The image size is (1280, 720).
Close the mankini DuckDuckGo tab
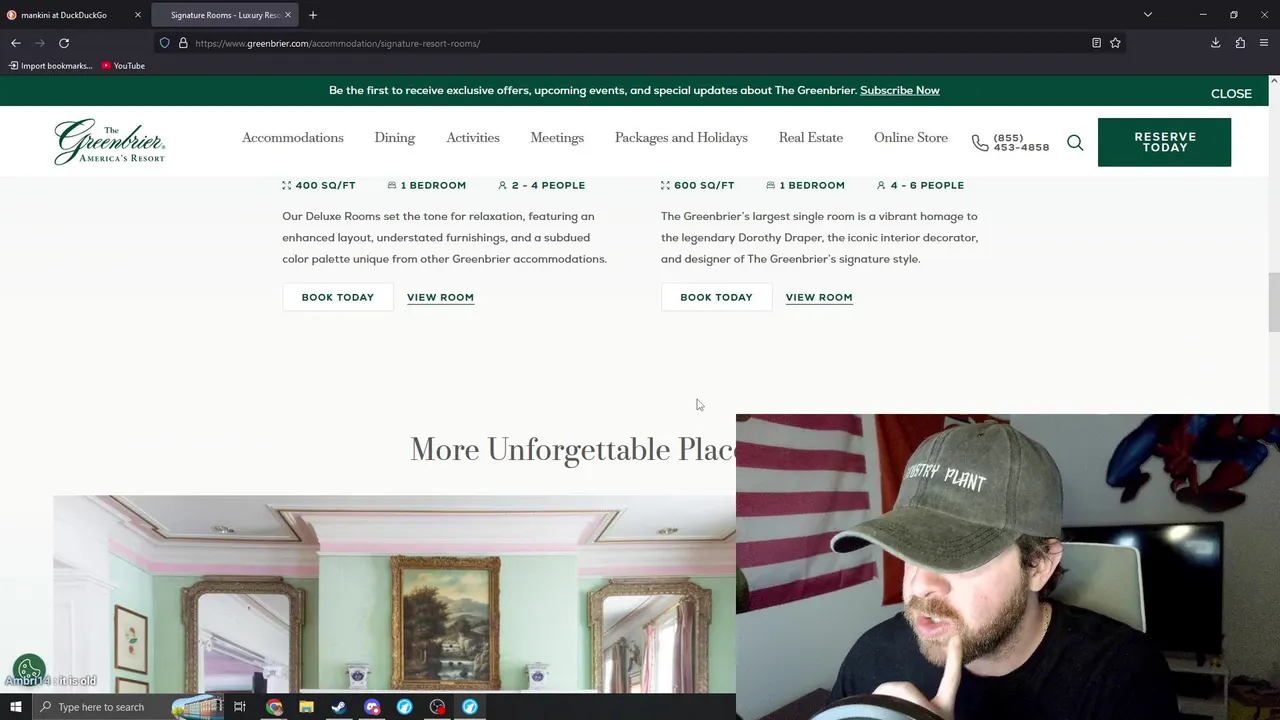(x=138, y=15)
